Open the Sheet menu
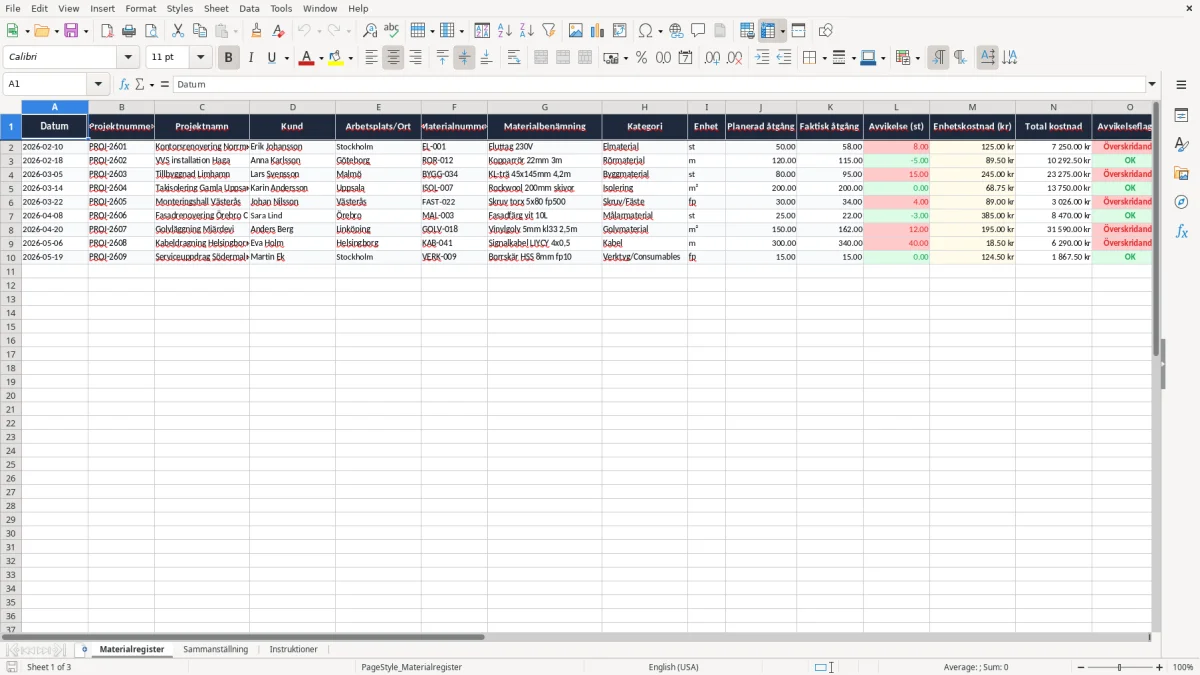The image size is (1200, 675). [216, 8]
